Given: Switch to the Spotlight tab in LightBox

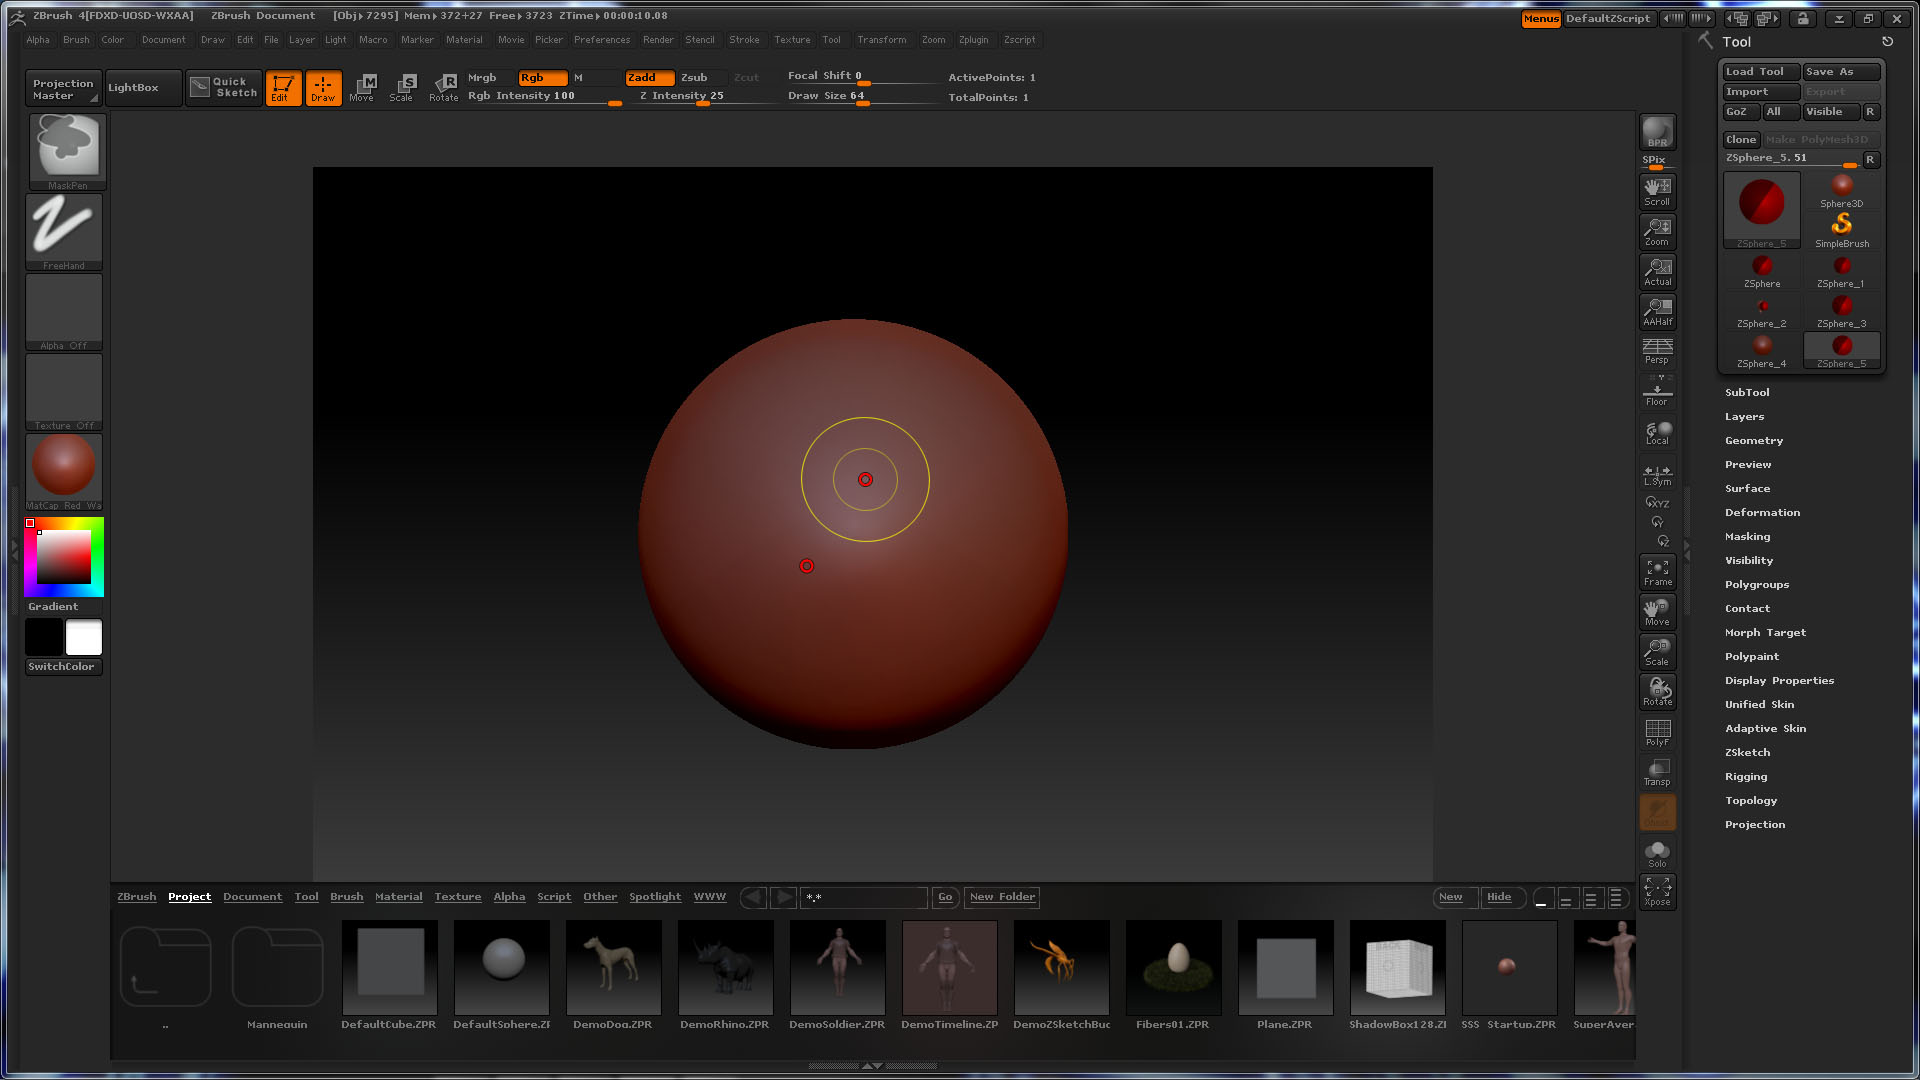Looking at the screenshot, I should tap(655, 897).
